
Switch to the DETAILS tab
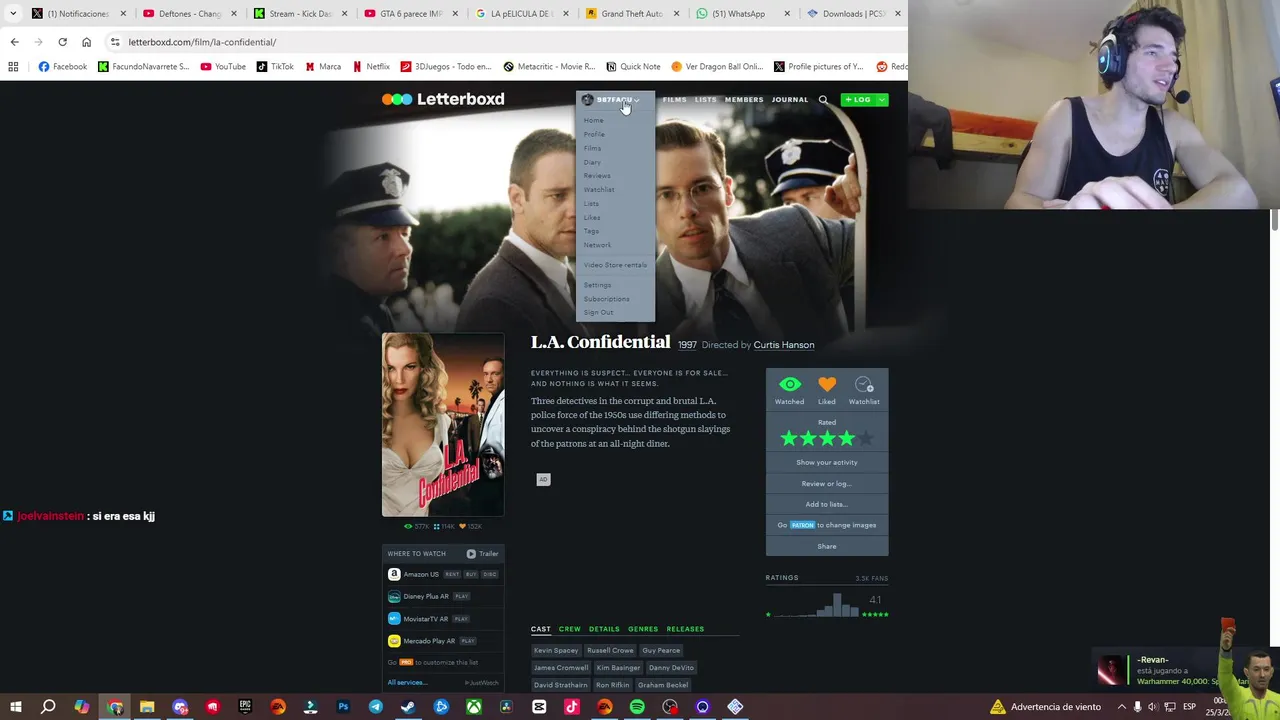[x=604, y=629]
